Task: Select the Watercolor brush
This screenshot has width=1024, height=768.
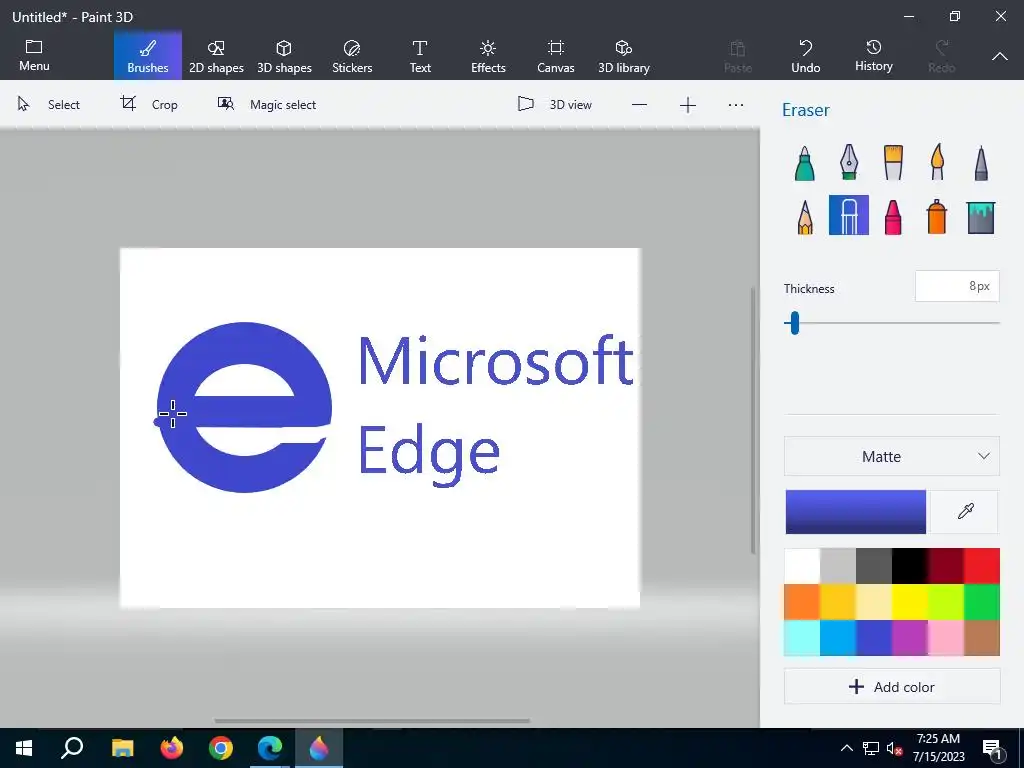Action: 936,163
